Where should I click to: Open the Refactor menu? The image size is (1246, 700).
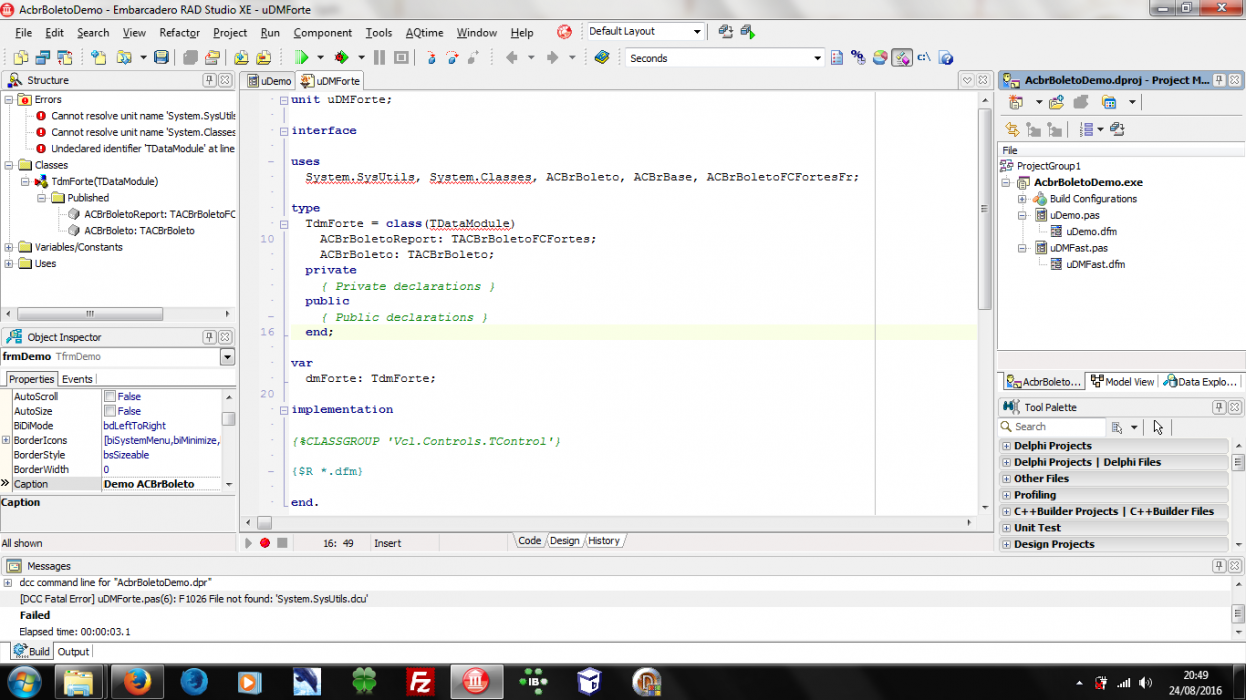point(179,32)
